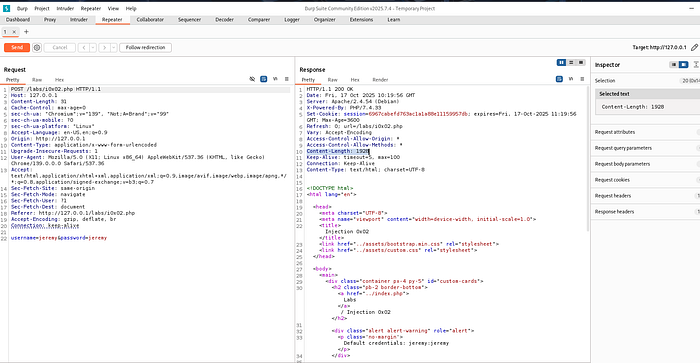Click the request body username=jeremy&password=jeremy line
This screenshot has height=363, width=700.
click(x=59, y=238)
